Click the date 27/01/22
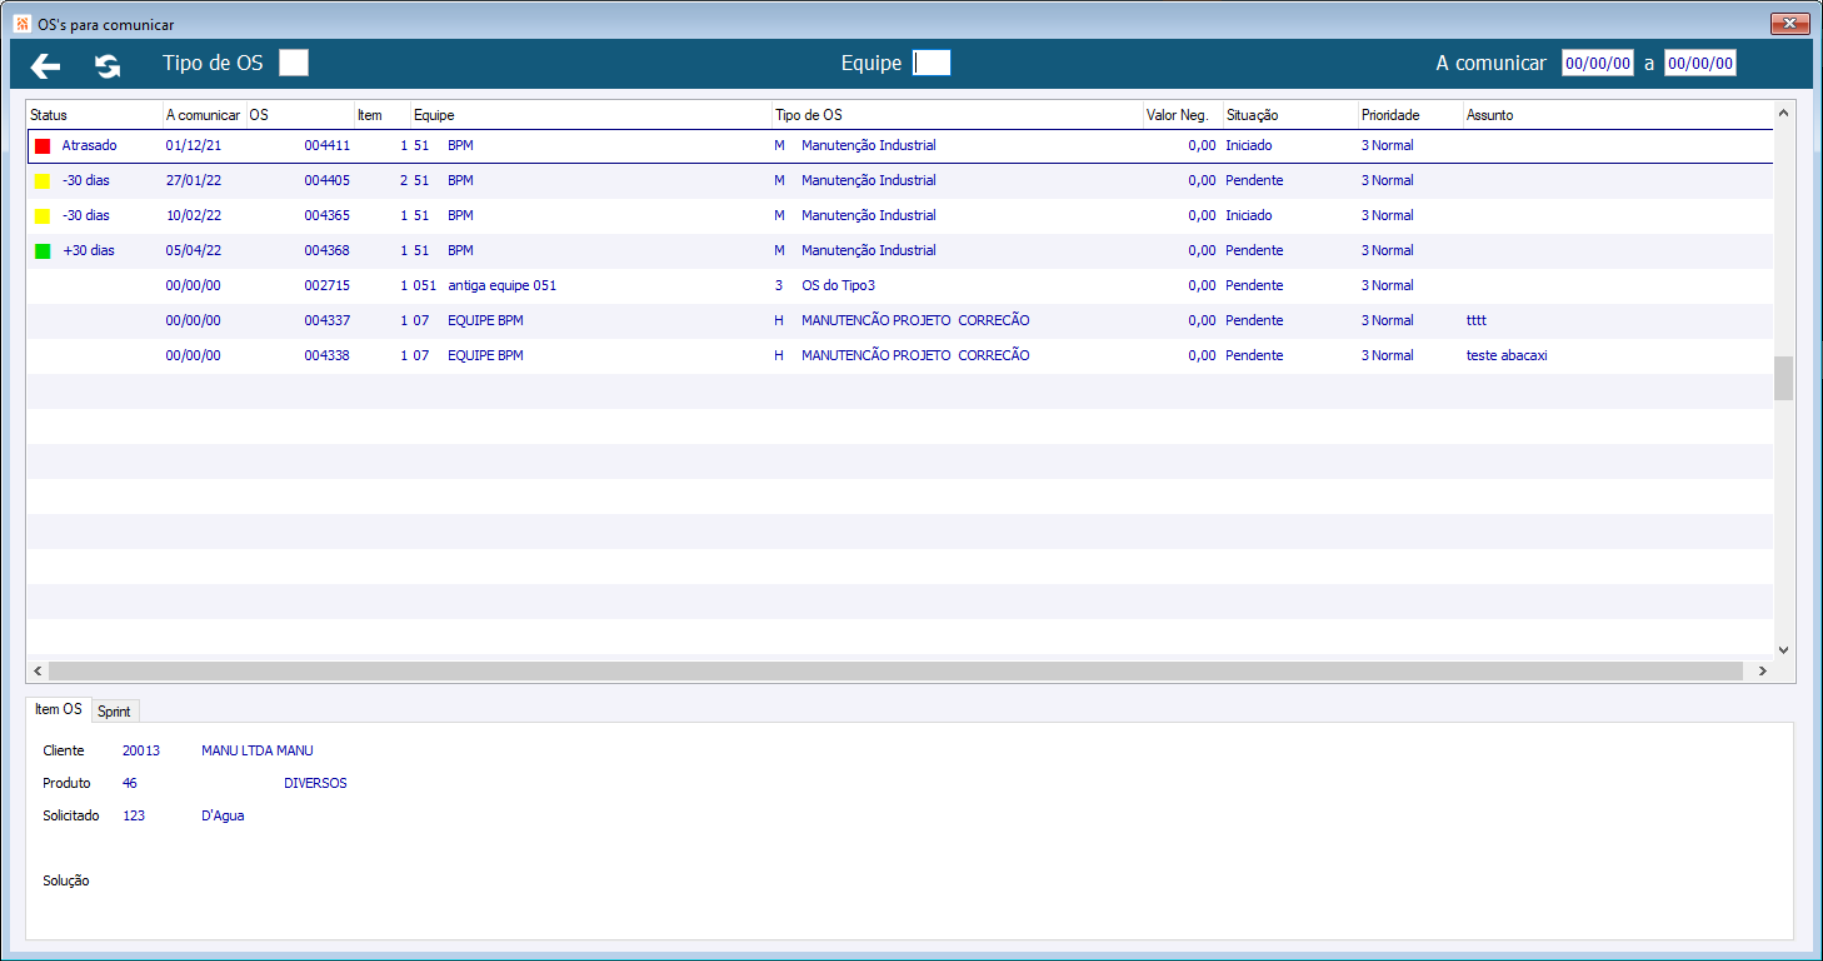 click(x=194, y=181)
